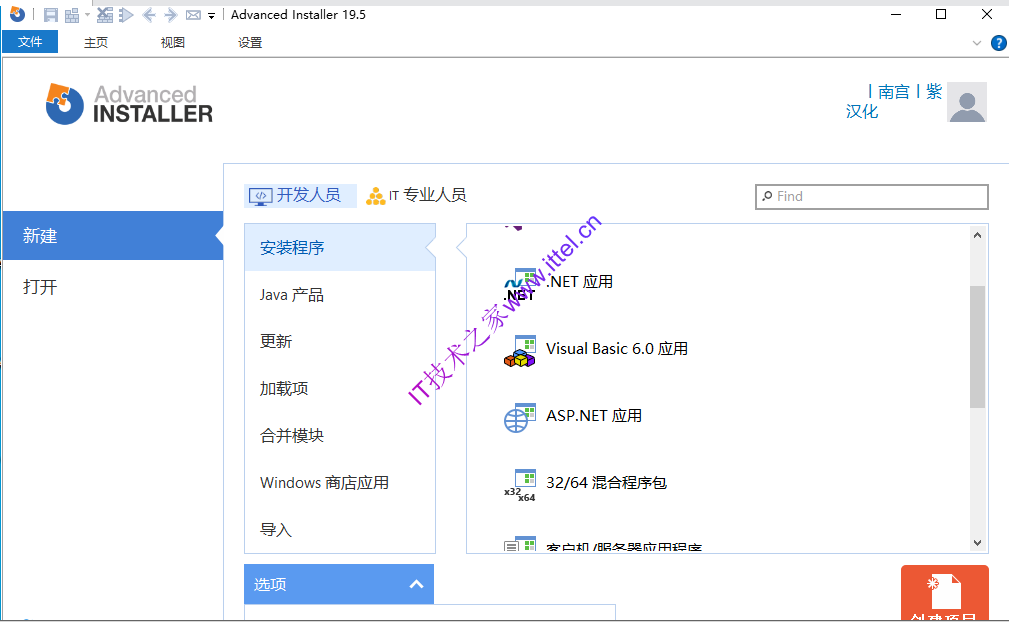
Task: Select the 导入 category
Action: pyautogui.click(x=340, y=529)
